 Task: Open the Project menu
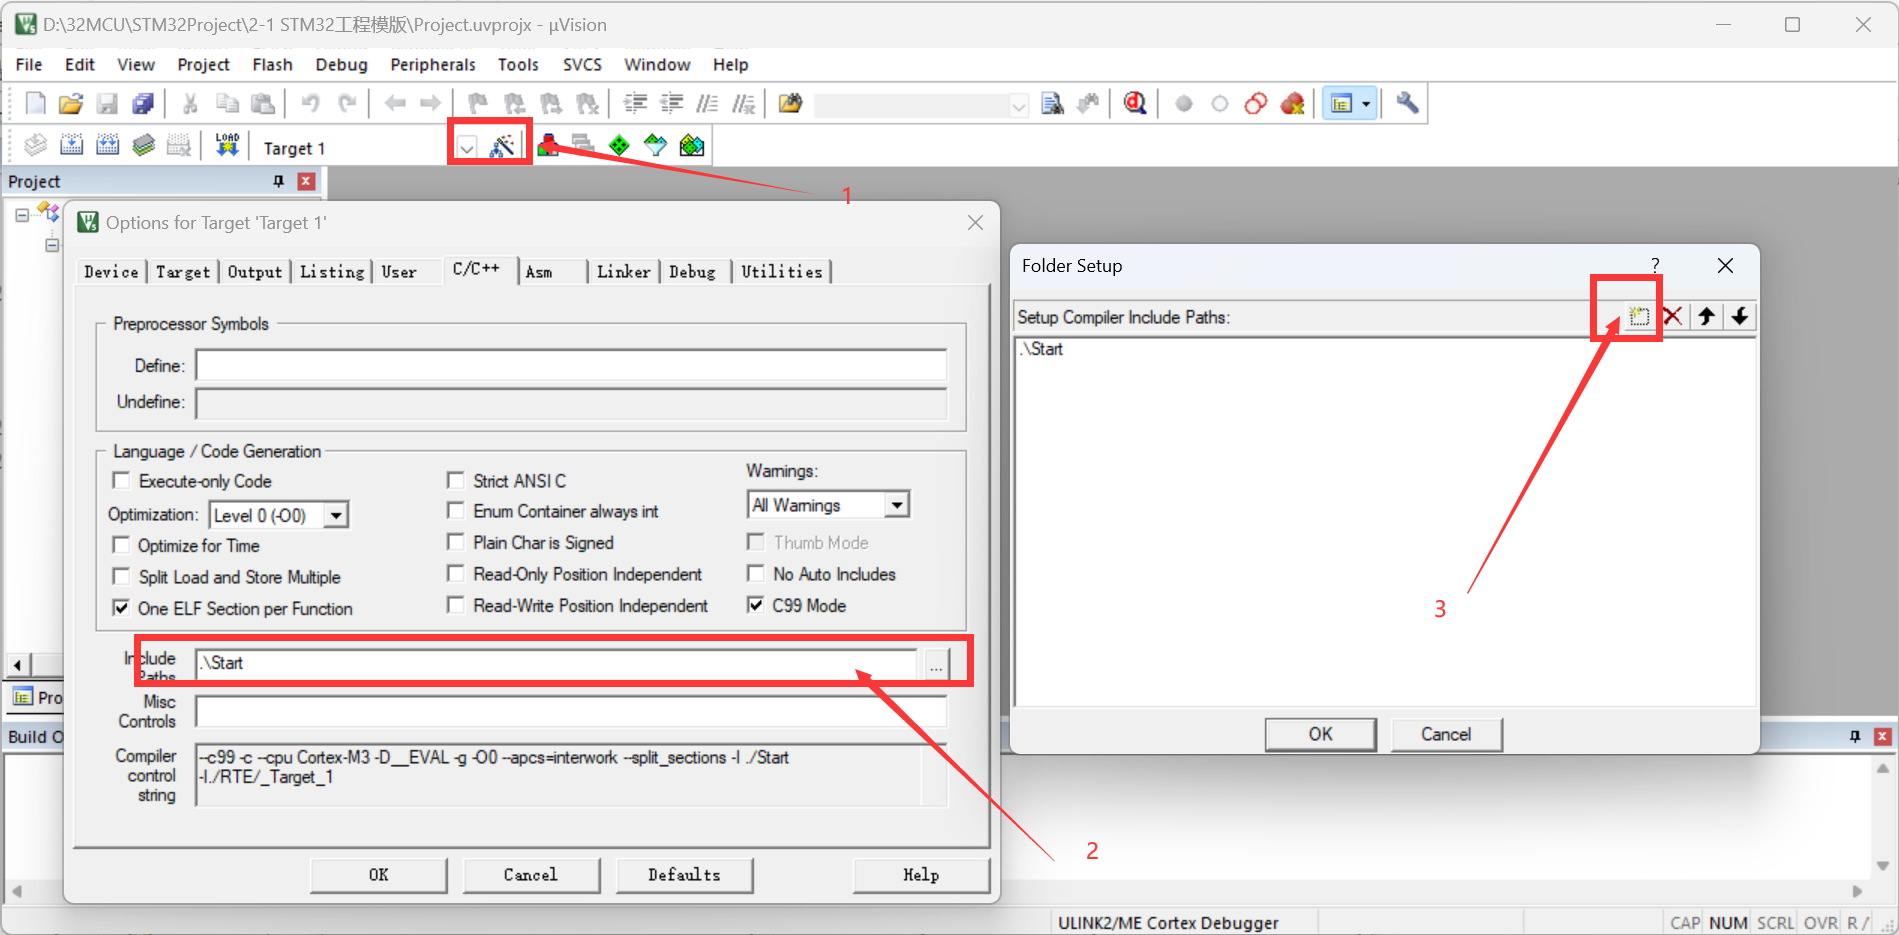click(203, 64)
